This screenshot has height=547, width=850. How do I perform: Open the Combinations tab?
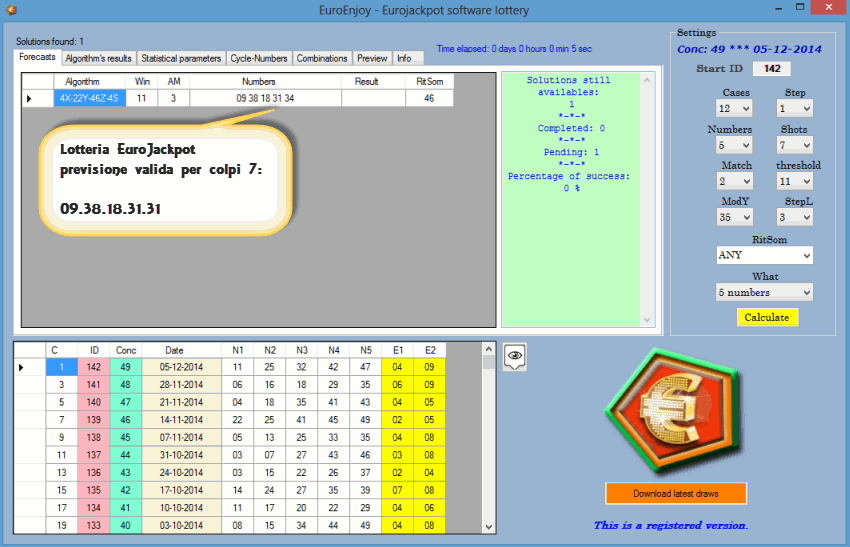pyautogui.click(x=322, y=59)
